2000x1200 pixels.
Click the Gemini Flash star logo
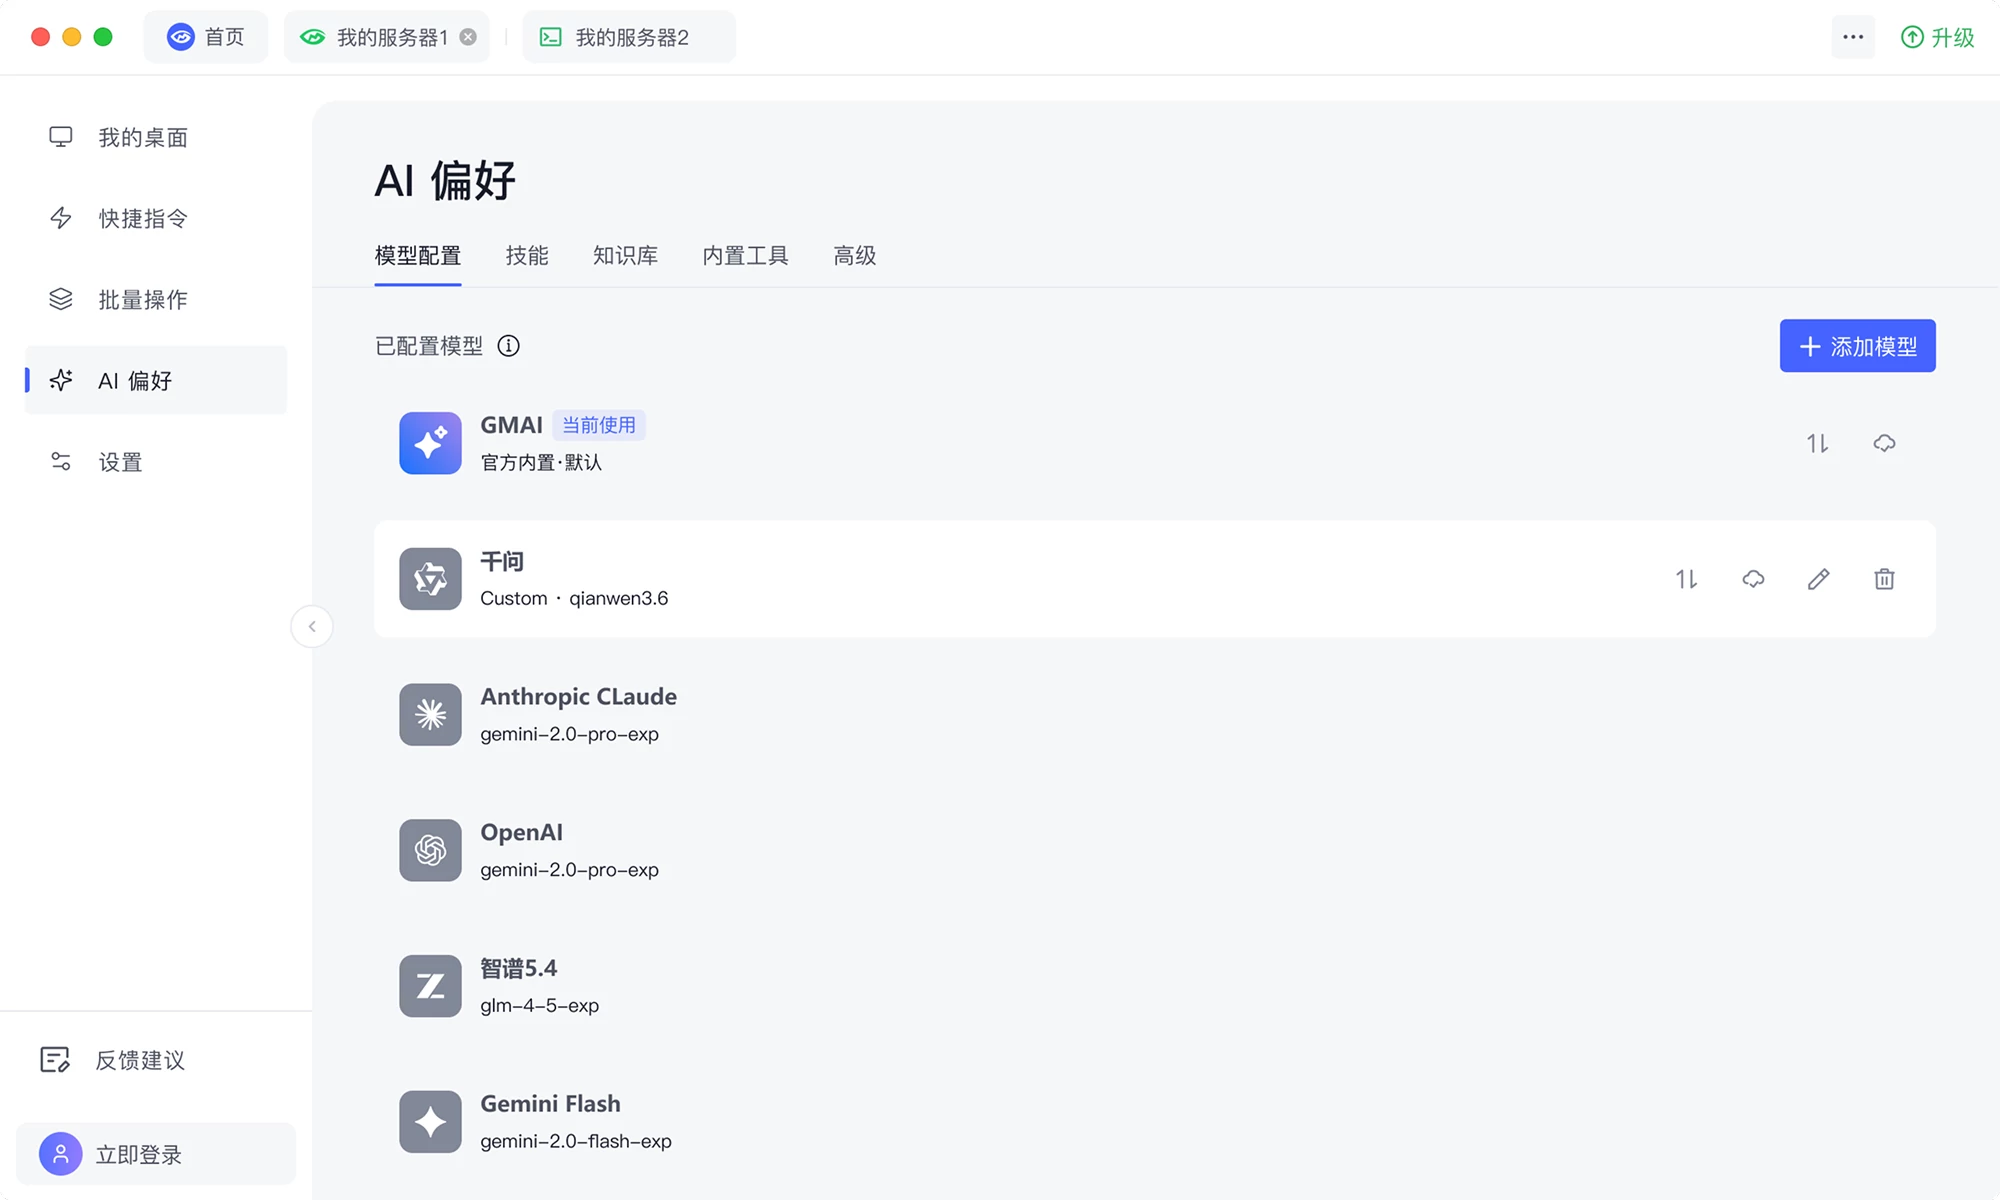[430, 1121]
